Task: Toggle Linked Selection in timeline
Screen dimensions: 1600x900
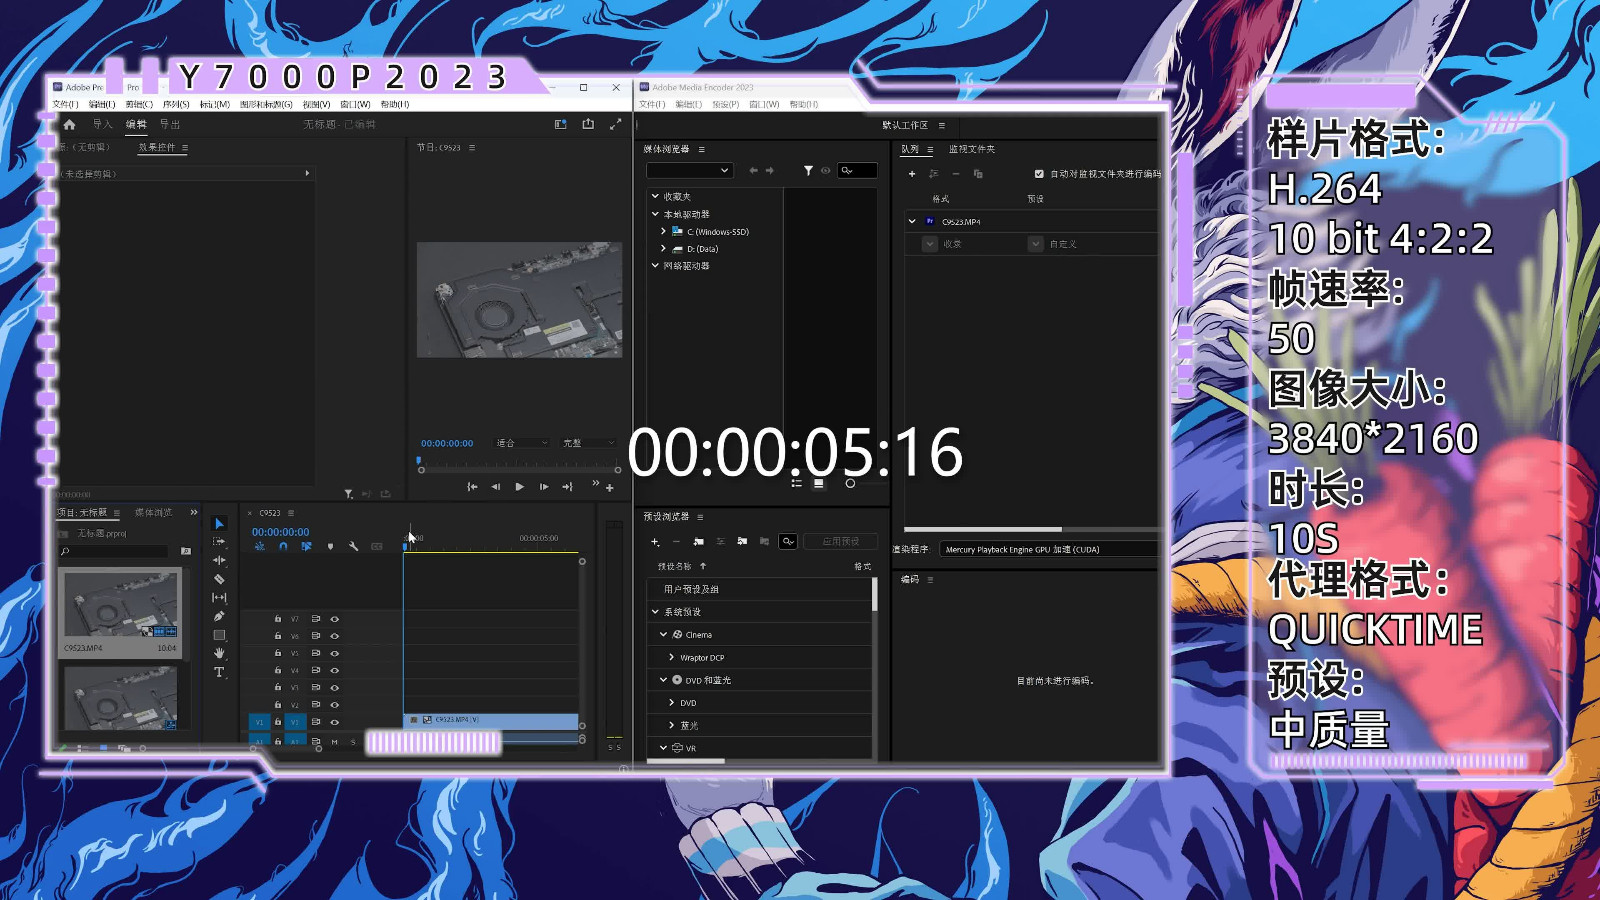Action: click(x=306, y=546)
